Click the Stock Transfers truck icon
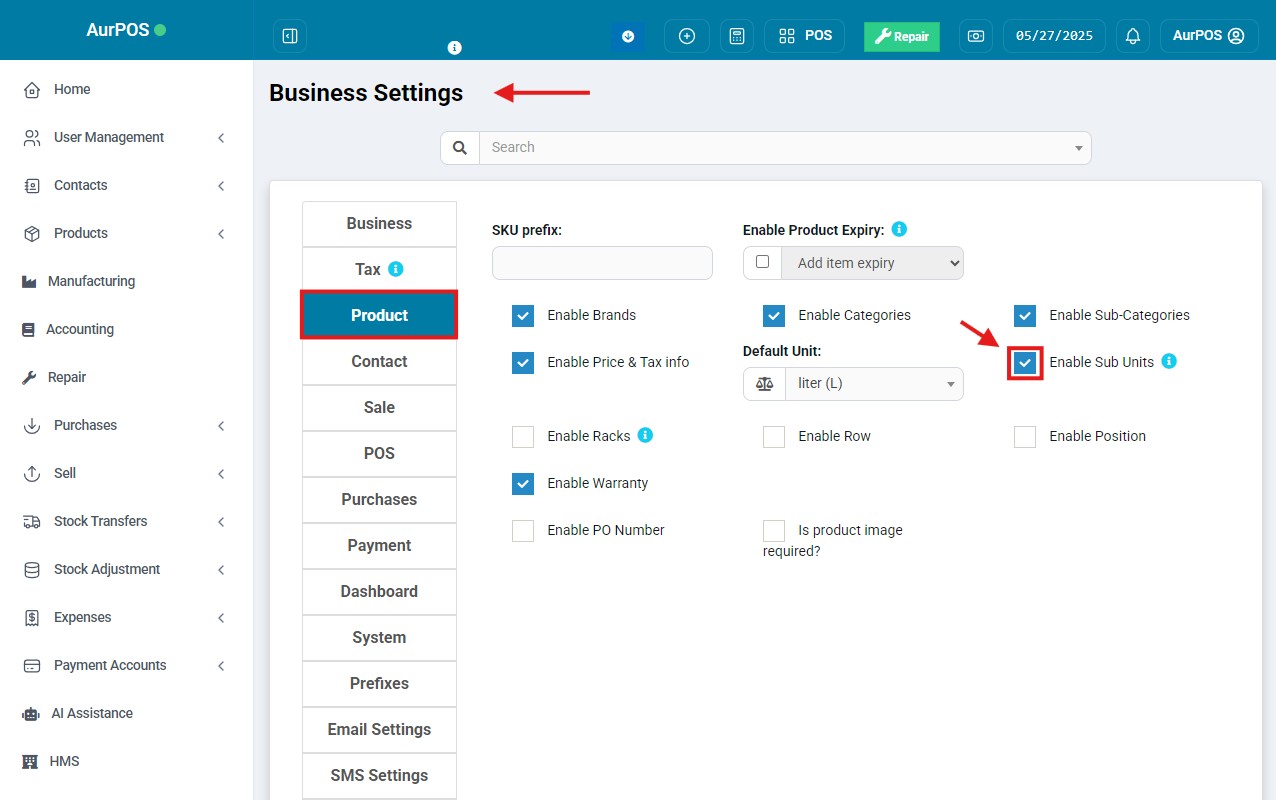1276x800 pixels. click(x=32, y=522)
